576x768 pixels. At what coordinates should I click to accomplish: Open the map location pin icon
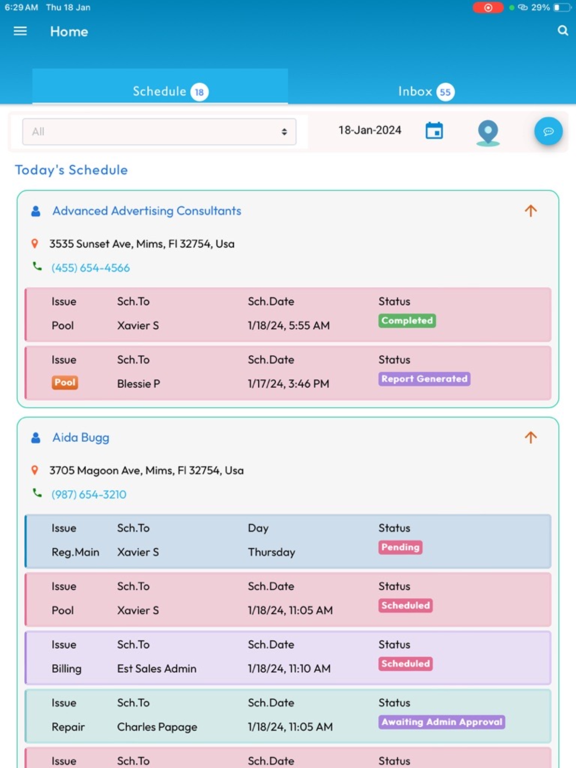point(488,133)
